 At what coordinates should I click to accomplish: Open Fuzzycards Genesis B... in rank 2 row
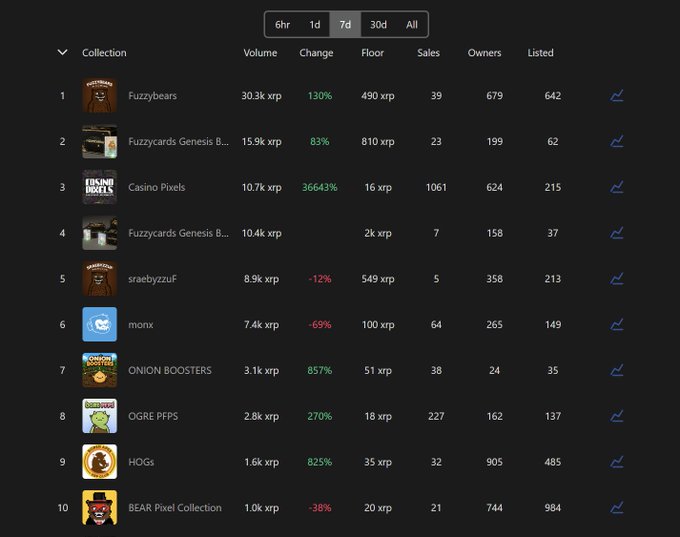click(178, 142)
